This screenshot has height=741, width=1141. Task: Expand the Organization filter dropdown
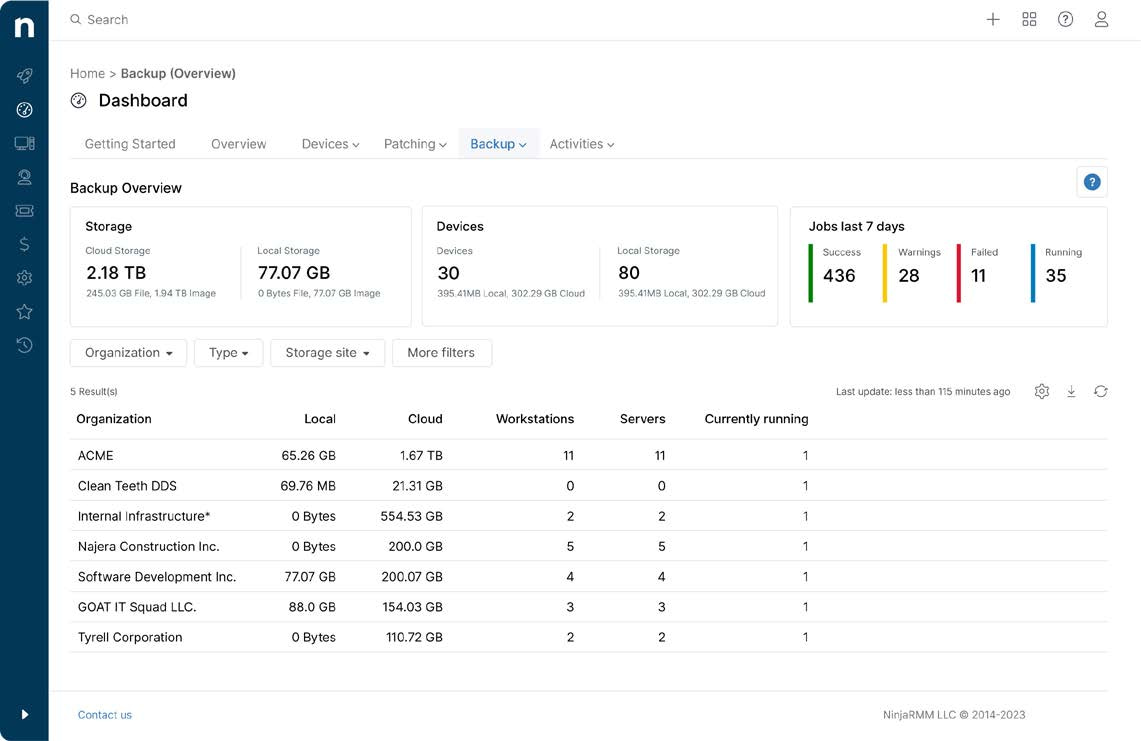(x=128, y=353)
